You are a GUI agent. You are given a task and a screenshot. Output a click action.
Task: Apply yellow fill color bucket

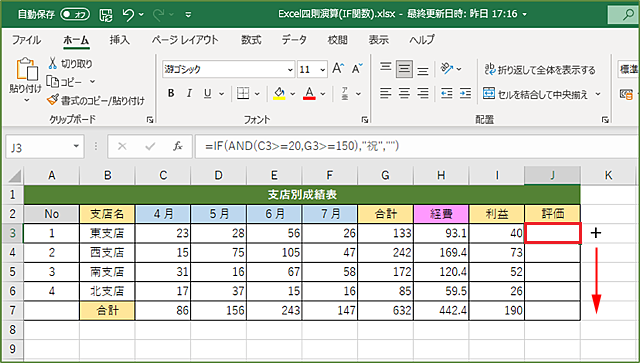click(x=279, y=94)
